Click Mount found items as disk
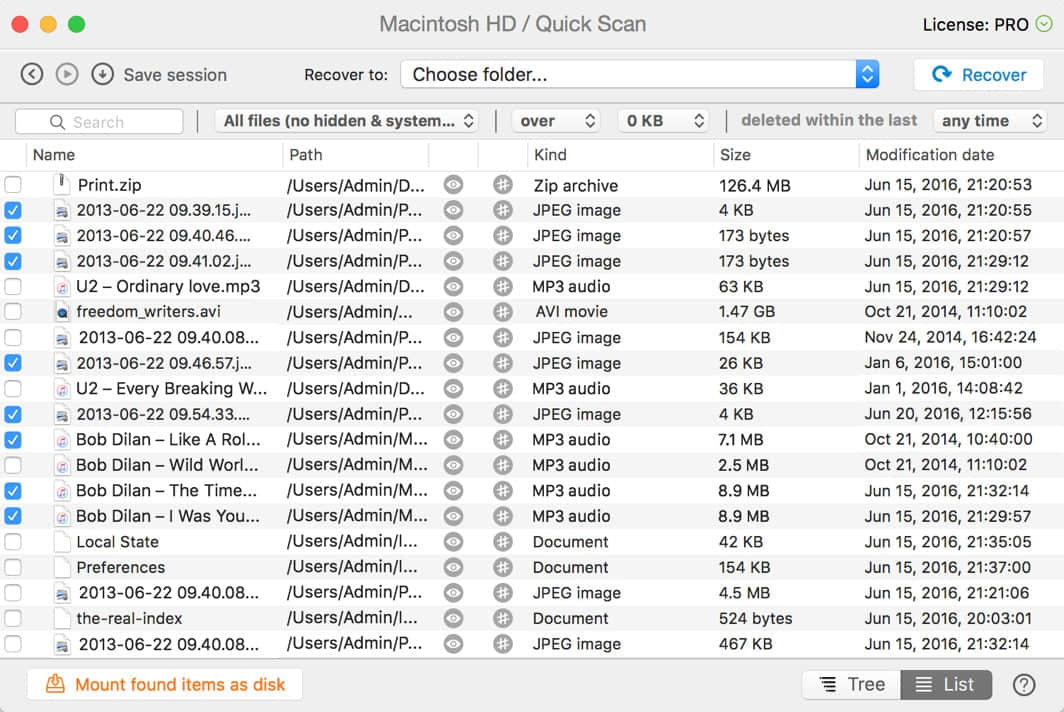1064x712 pixels. [x=165, y=684]
